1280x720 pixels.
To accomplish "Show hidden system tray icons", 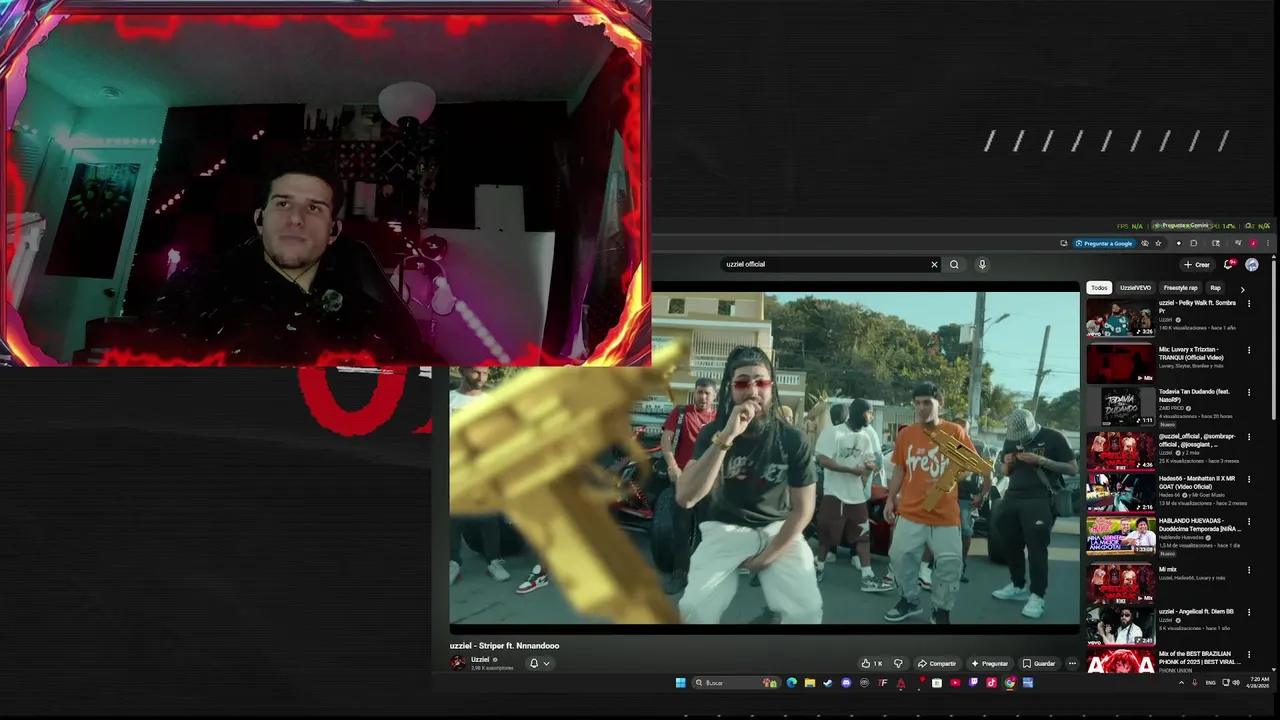I will (1181, 683).
